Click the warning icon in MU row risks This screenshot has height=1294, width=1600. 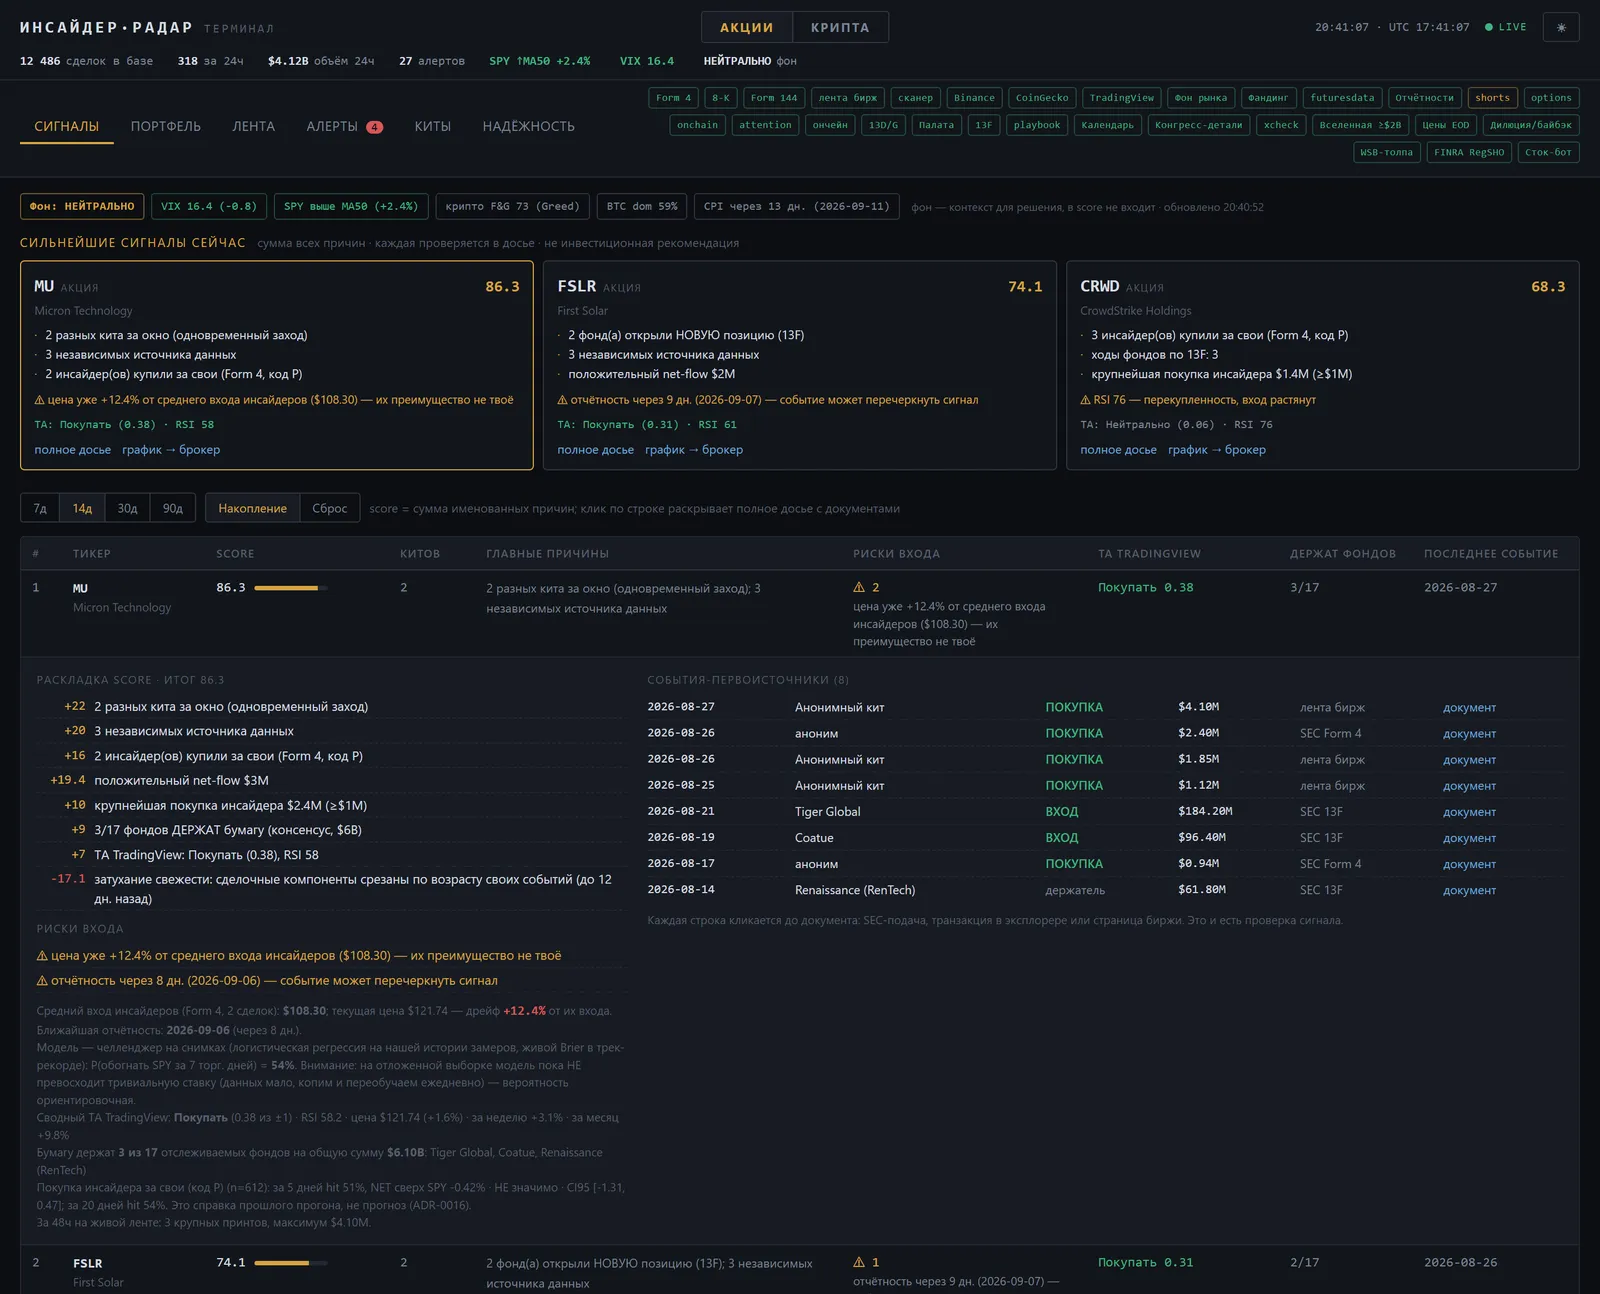859,587
